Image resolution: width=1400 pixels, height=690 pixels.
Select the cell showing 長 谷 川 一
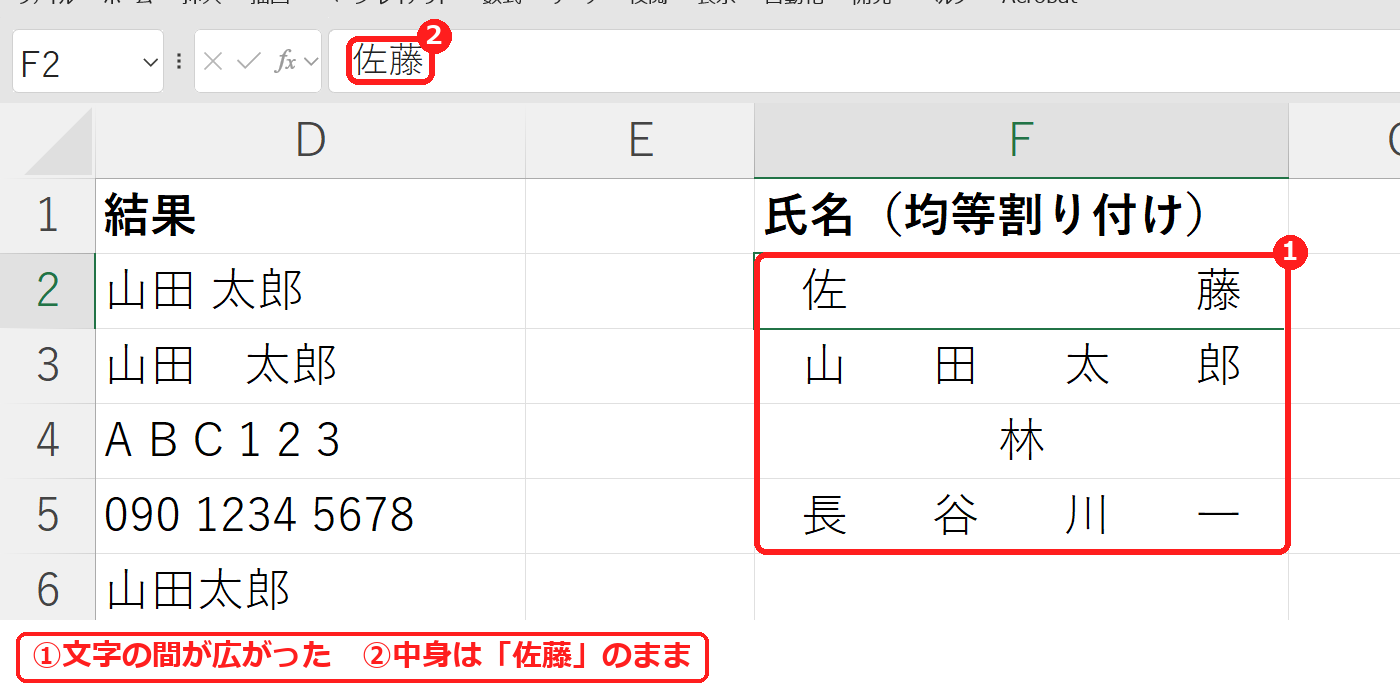point(1021,516)
